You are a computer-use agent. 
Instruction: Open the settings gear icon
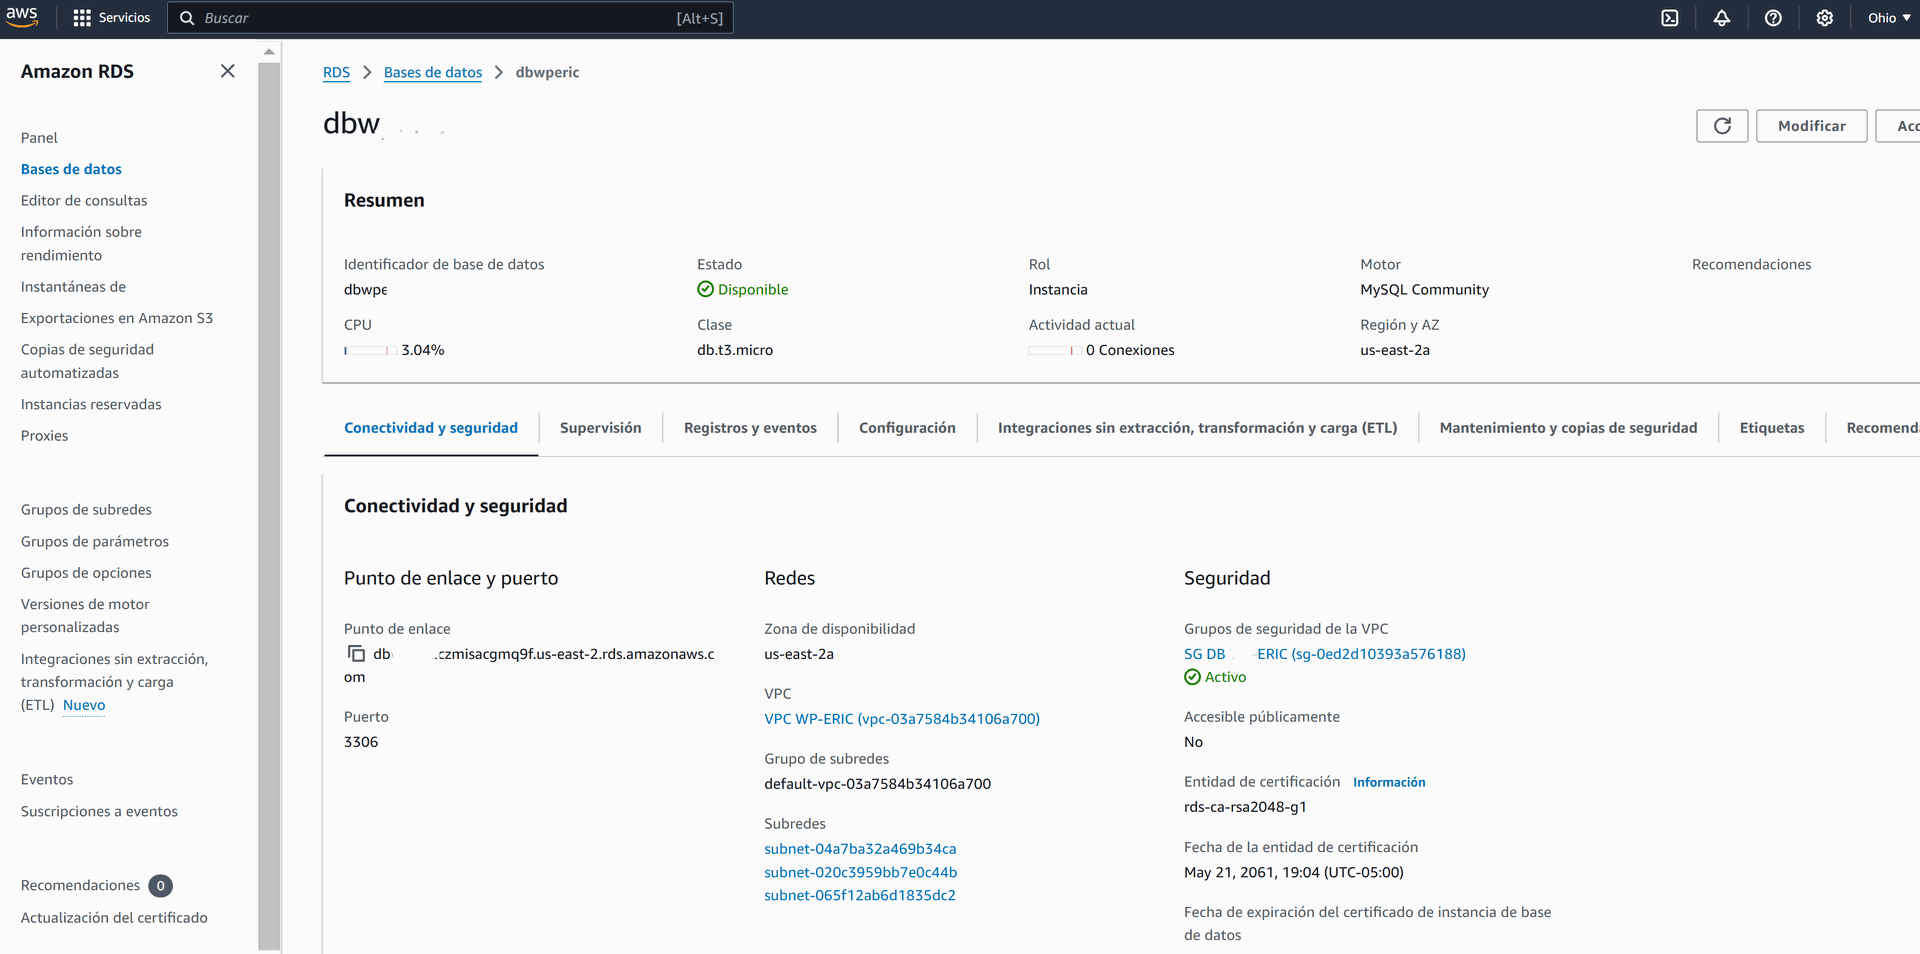click(x=1824, y=18)
